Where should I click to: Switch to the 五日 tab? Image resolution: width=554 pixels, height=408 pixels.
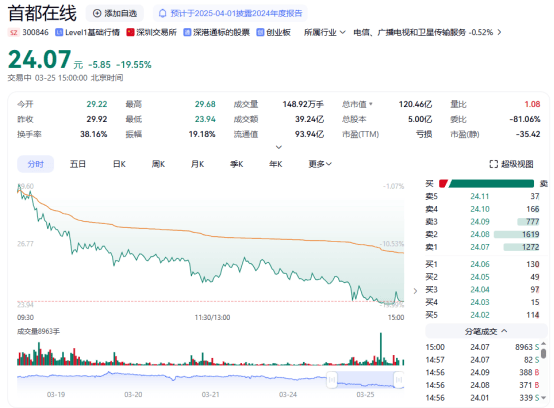click(x=78, y=164)
